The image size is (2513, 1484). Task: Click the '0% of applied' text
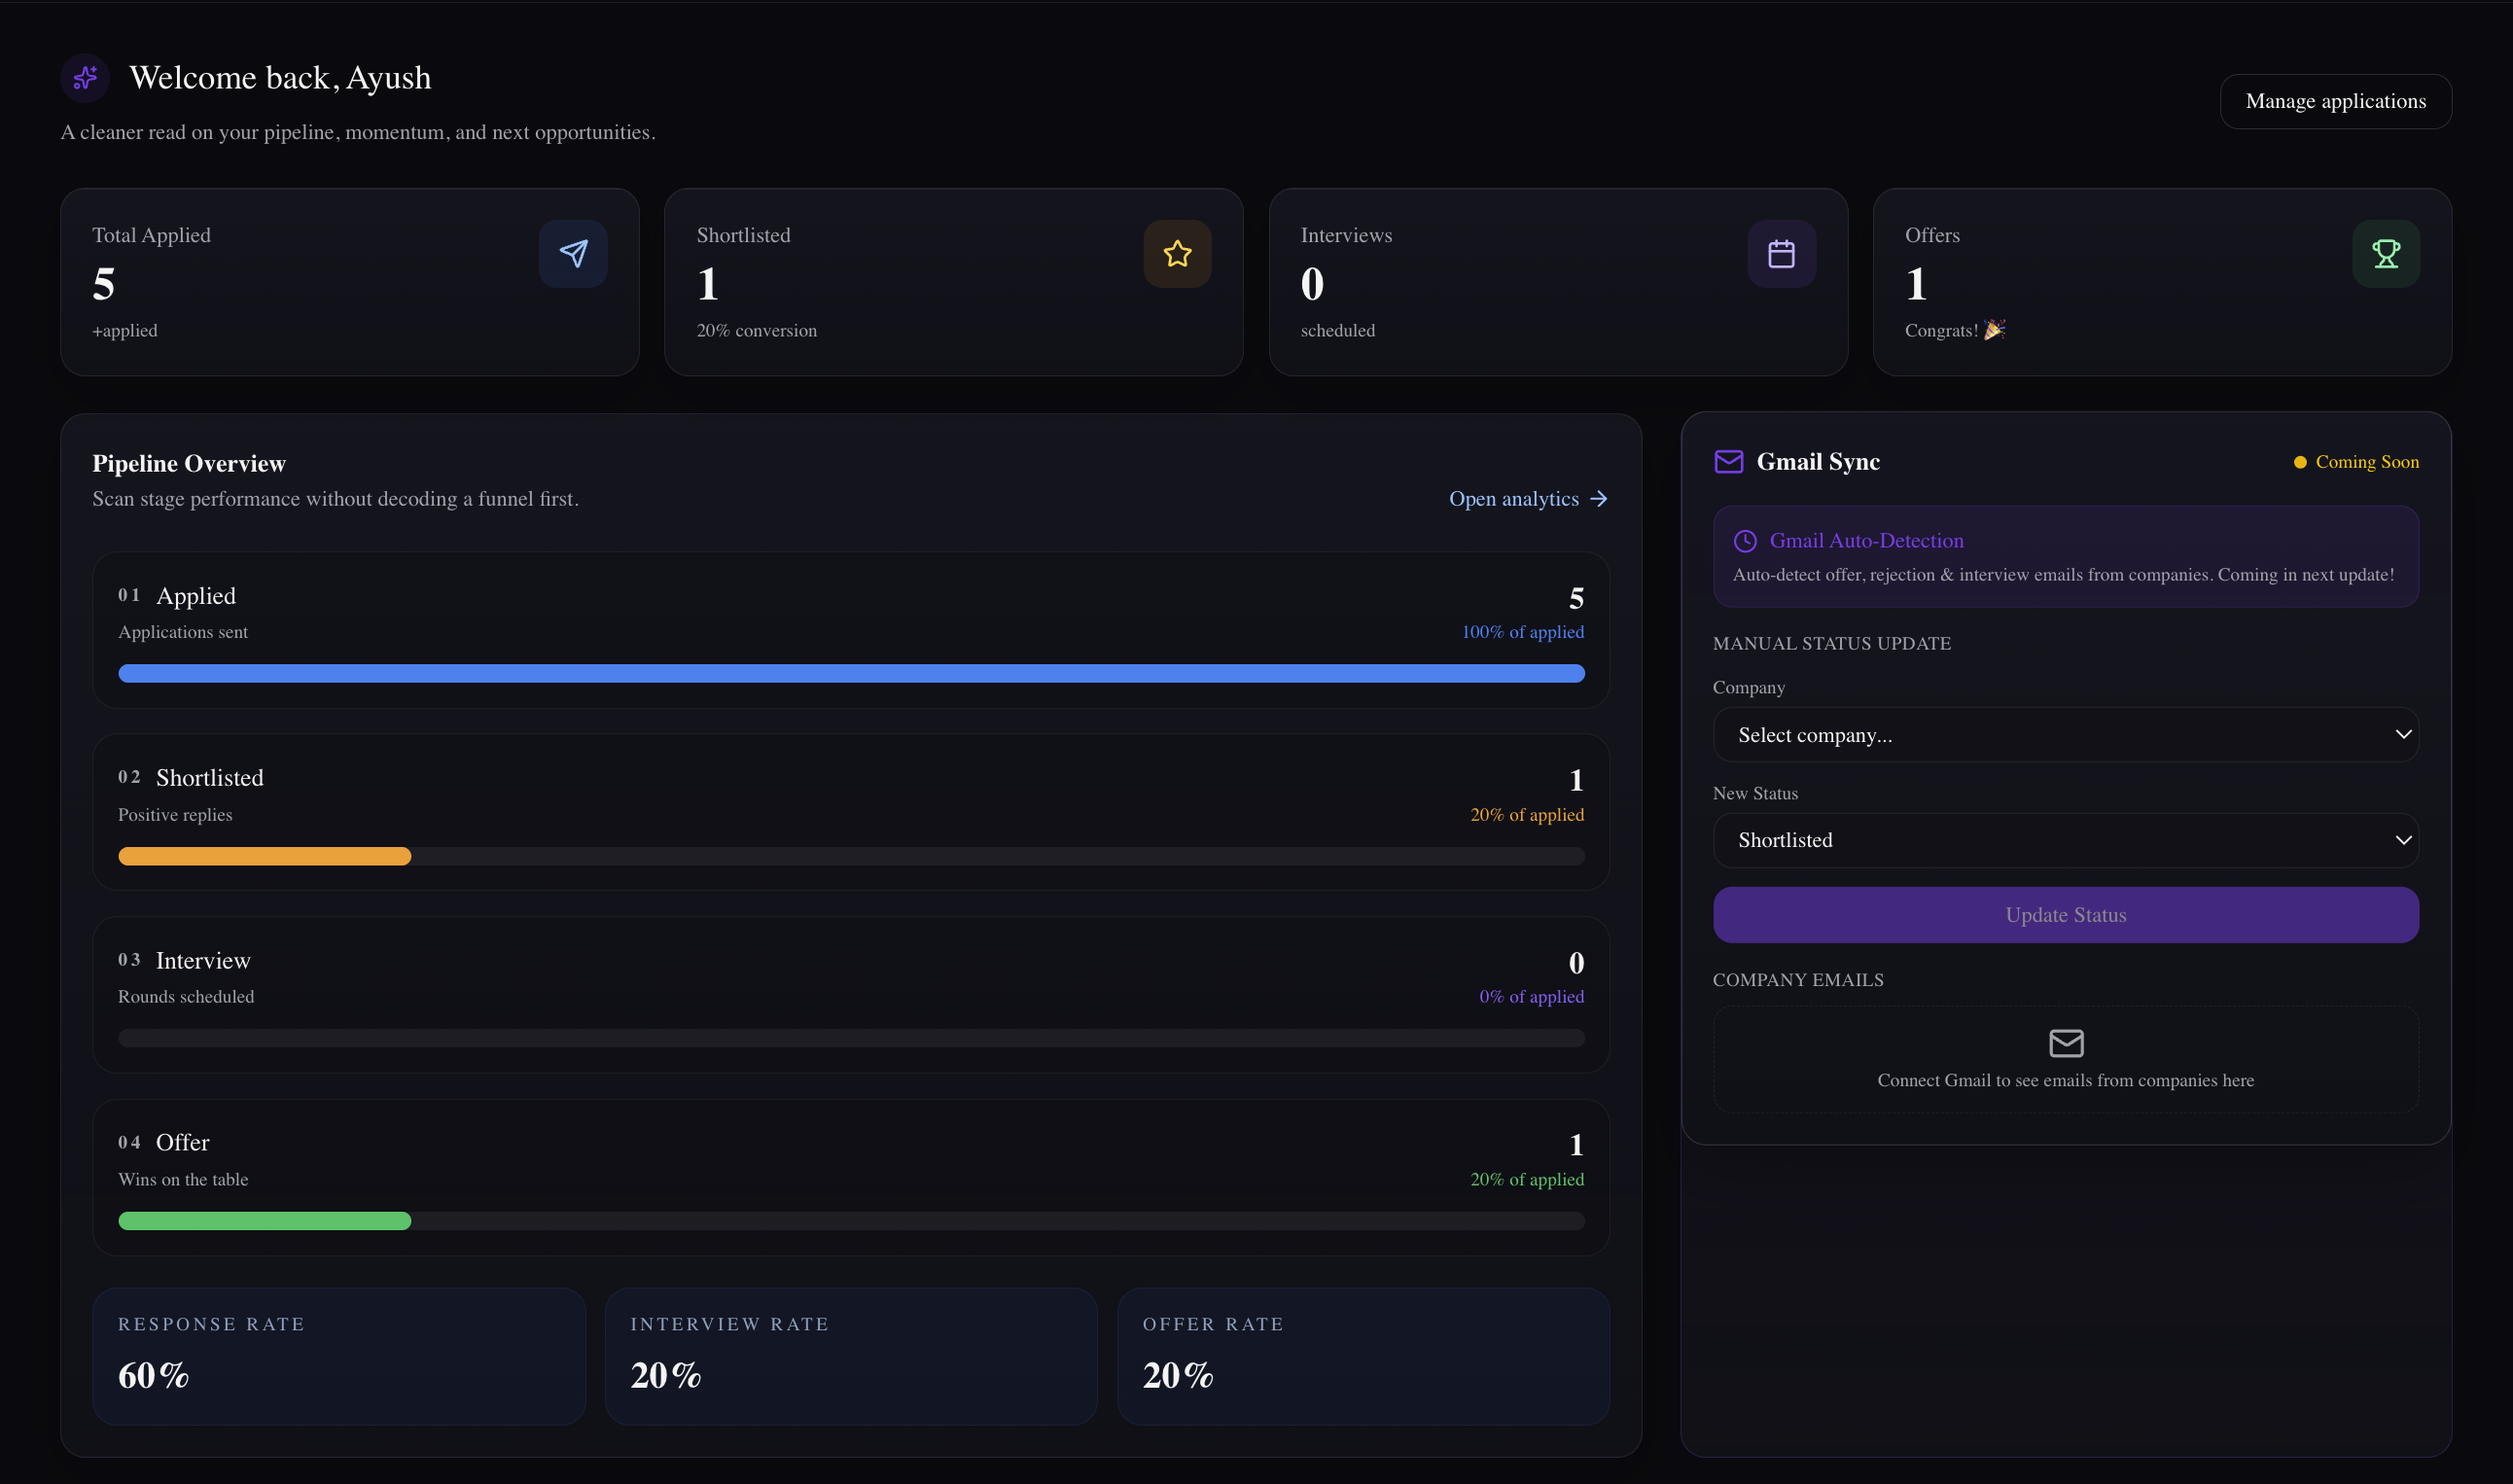pyautogui.click(x=1531, y=997)
